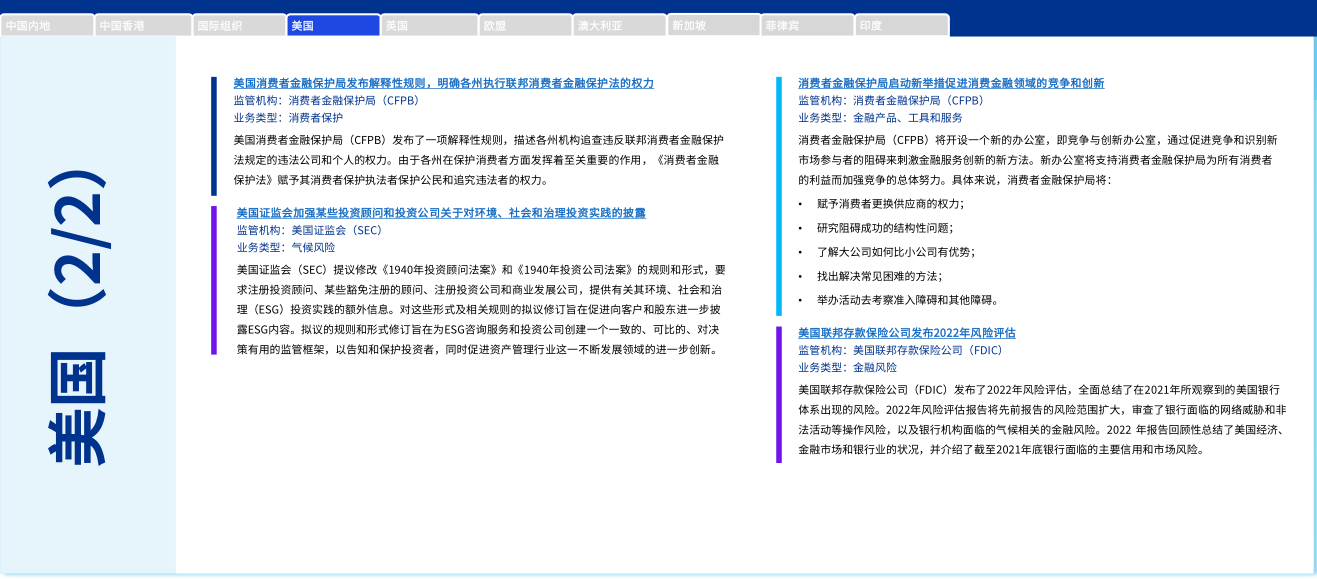The image size is (1317, 579).
Task: Open the gray 美国 tab beside 欧盟
Action: [427, 26]
